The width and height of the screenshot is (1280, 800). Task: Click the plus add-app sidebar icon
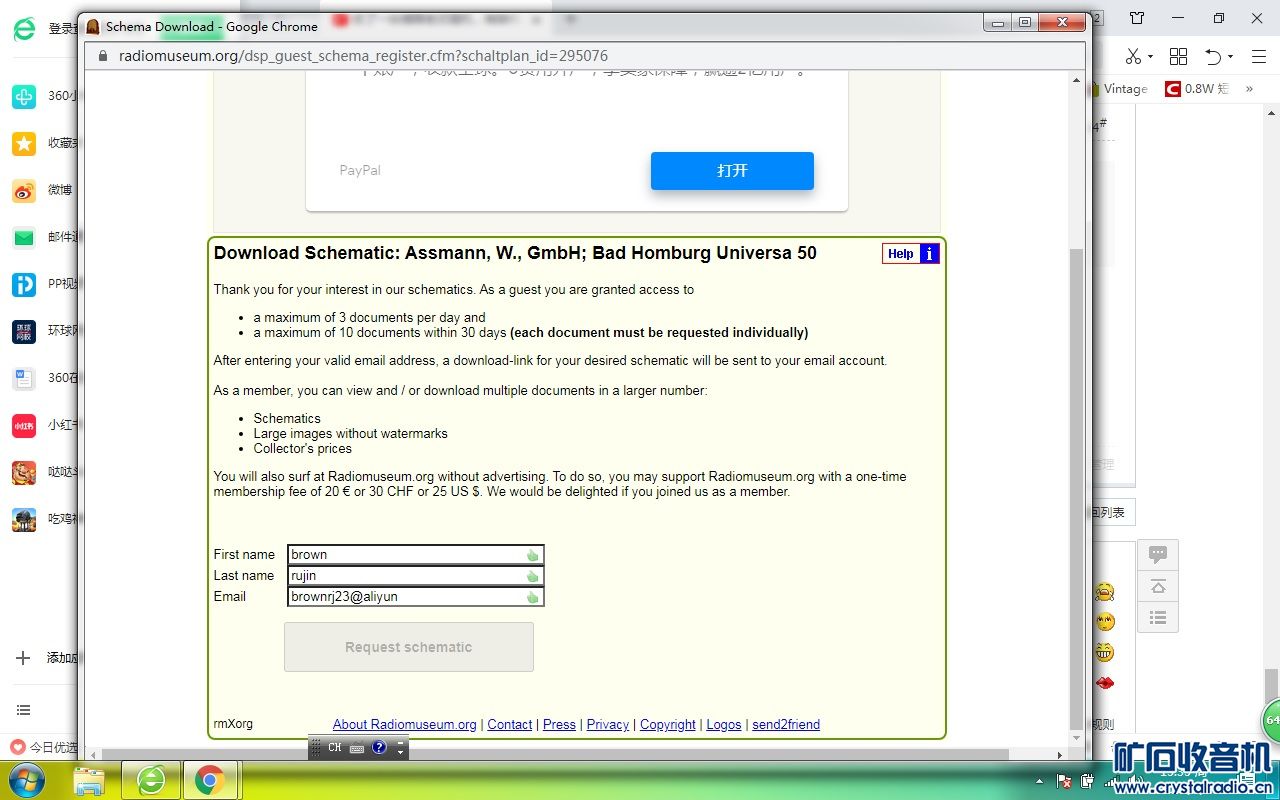click(x=23, y=658)
